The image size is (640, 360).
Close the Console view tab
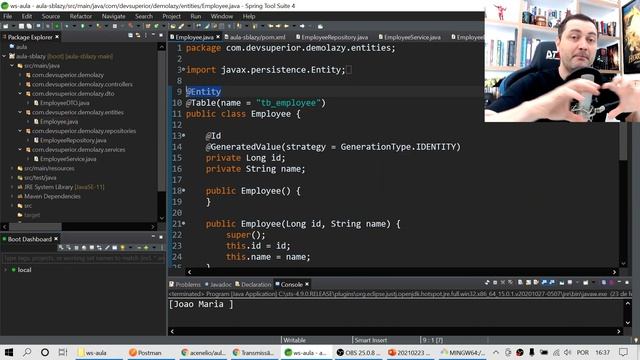307,284
